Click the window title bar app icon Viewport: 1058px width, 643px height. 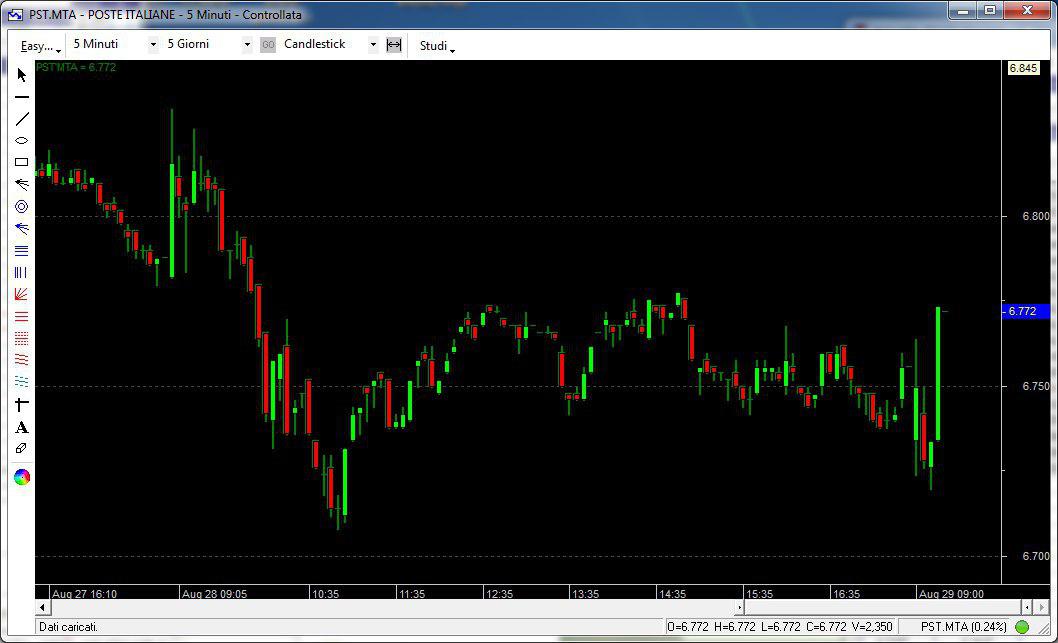click(x=15, y=14)
